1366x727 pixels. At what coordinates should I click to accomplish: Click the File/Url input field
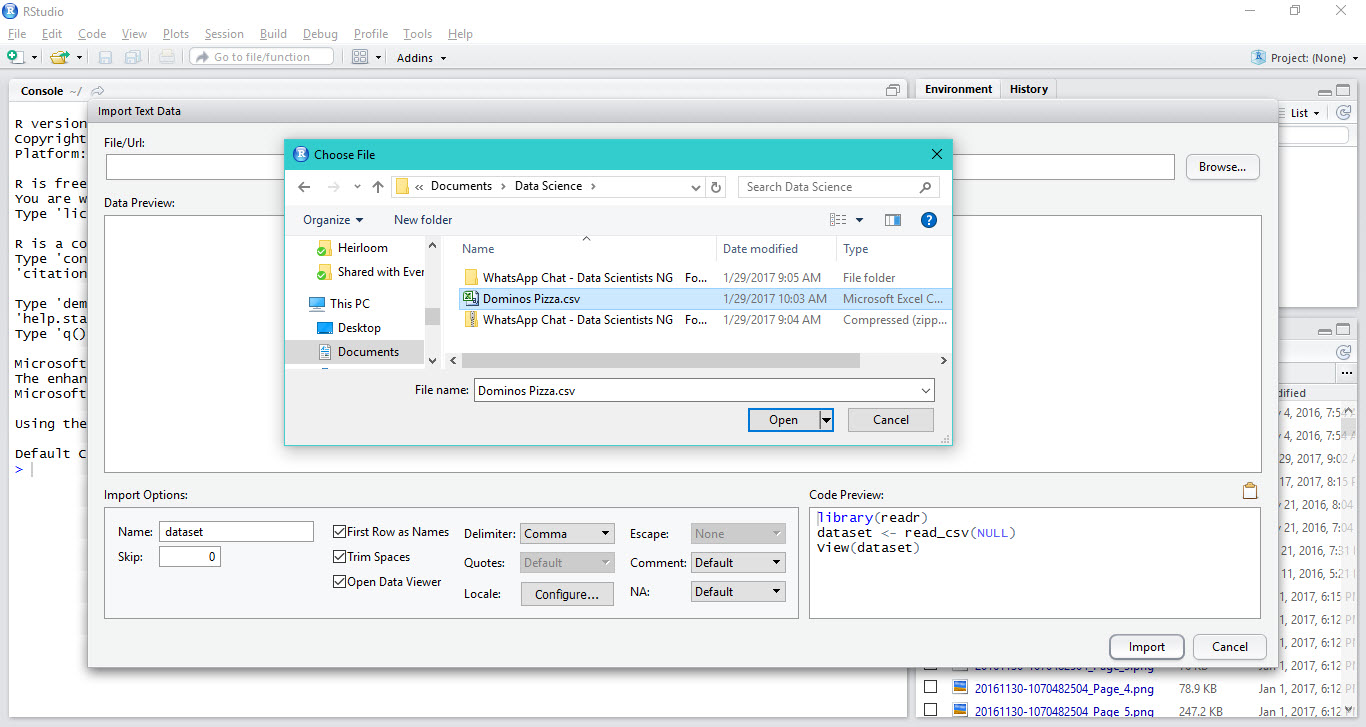(x=639, y=167)
